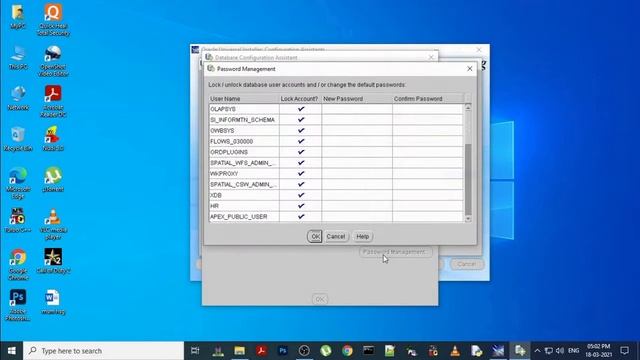
Task: Select the Recycle Bin desktop icon
Action: 18,139
